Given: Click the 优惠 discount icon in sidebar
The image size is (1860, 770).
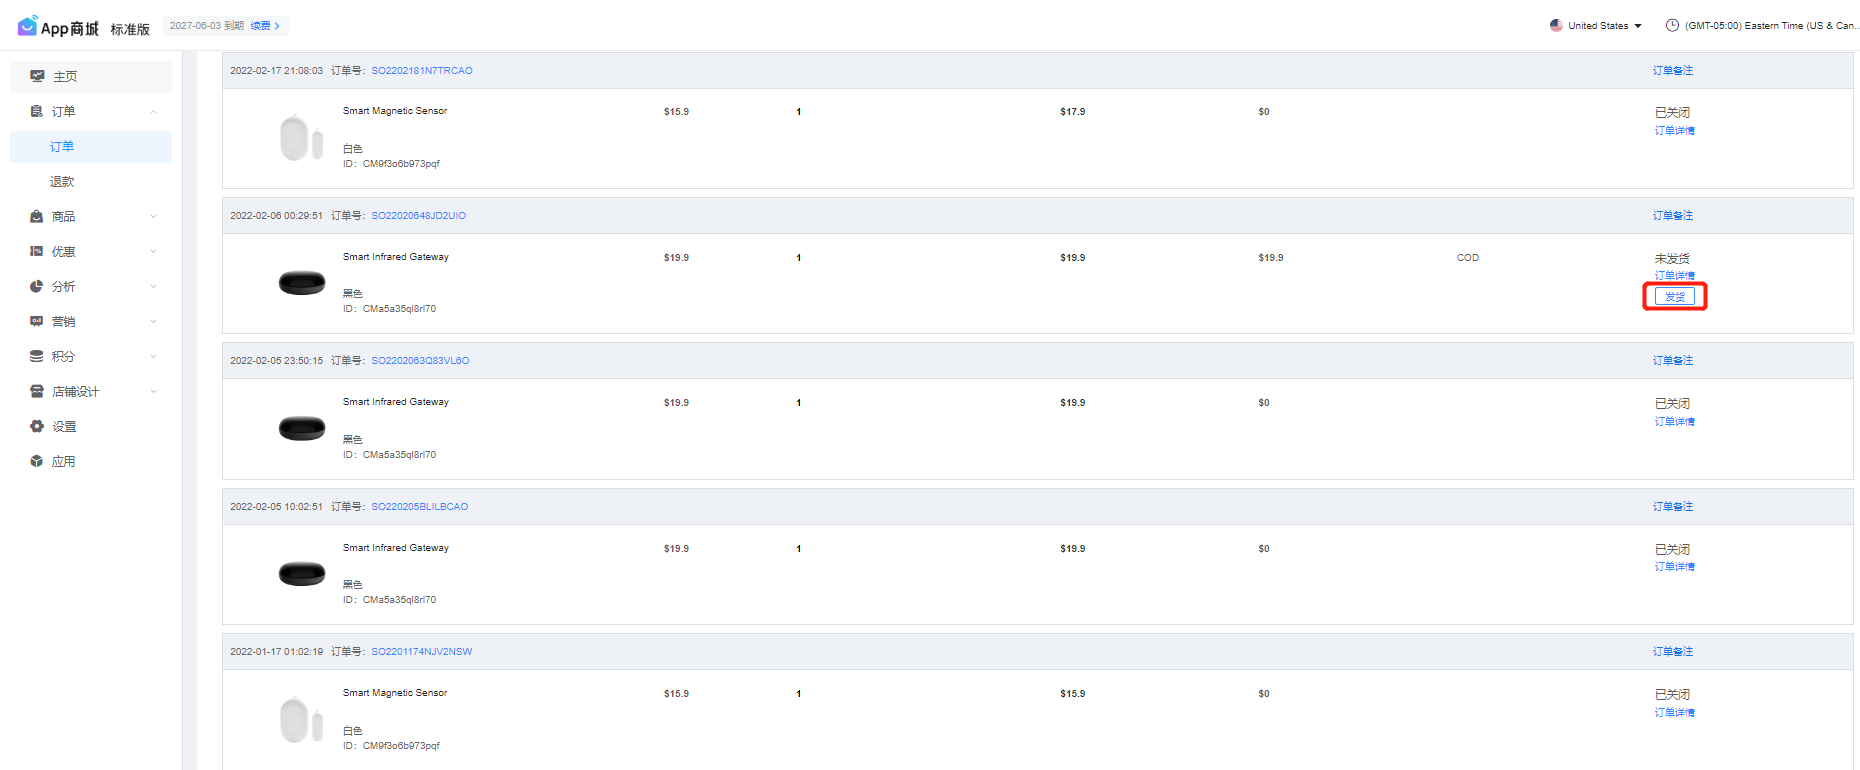Looking at the screenshot, I should tap(37, 251).
